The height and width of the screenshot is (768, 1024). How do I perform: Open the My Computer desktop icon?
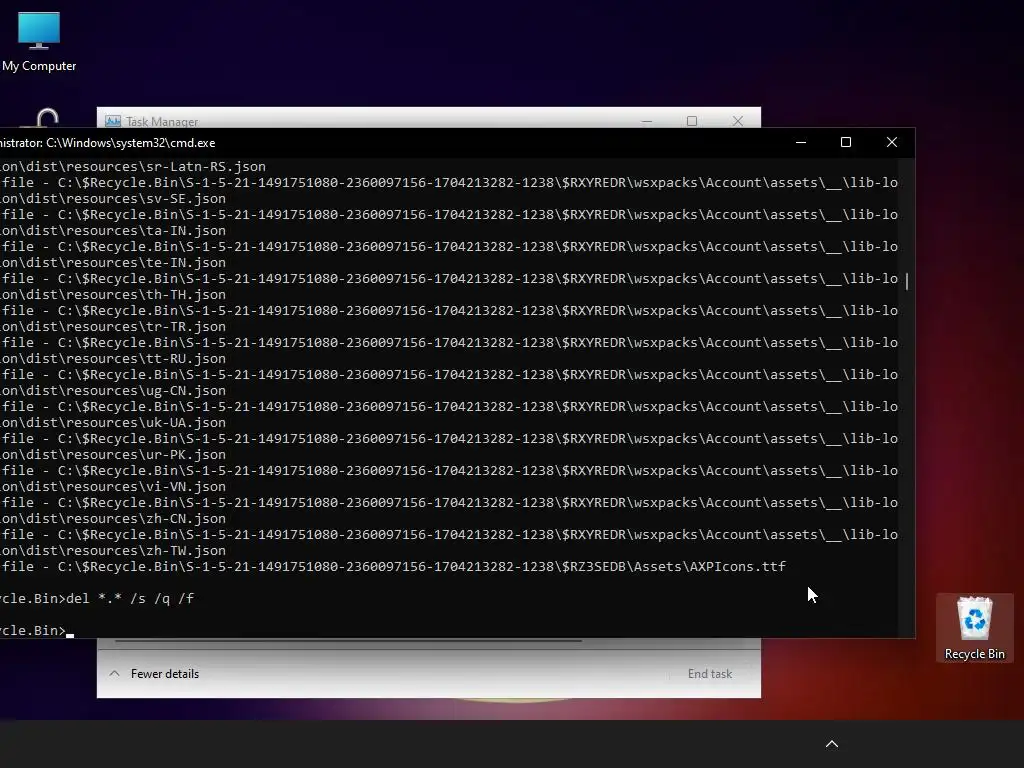[39, 42]
